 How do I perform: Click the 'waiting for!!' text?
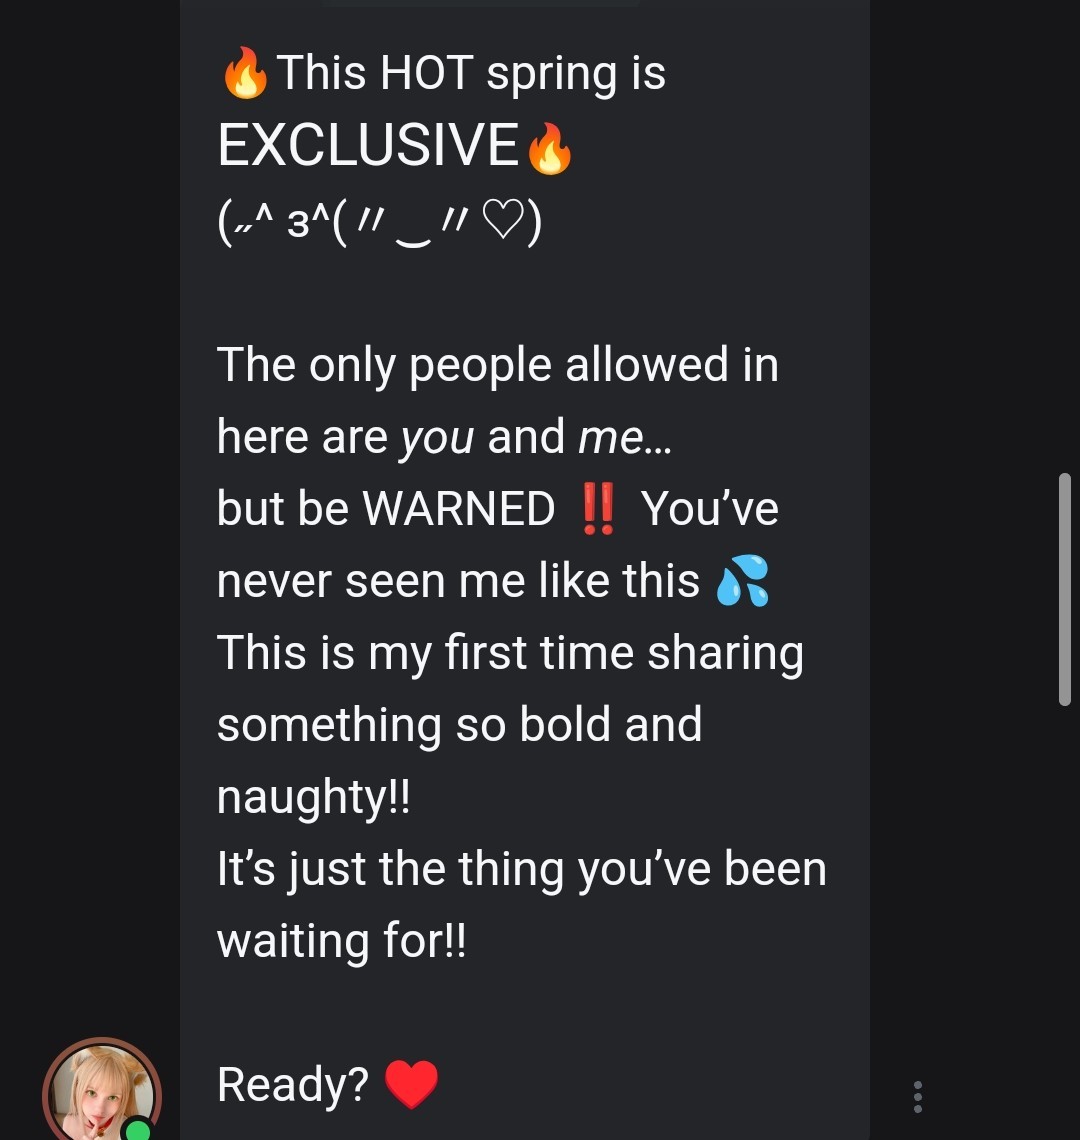pos(341,941)
